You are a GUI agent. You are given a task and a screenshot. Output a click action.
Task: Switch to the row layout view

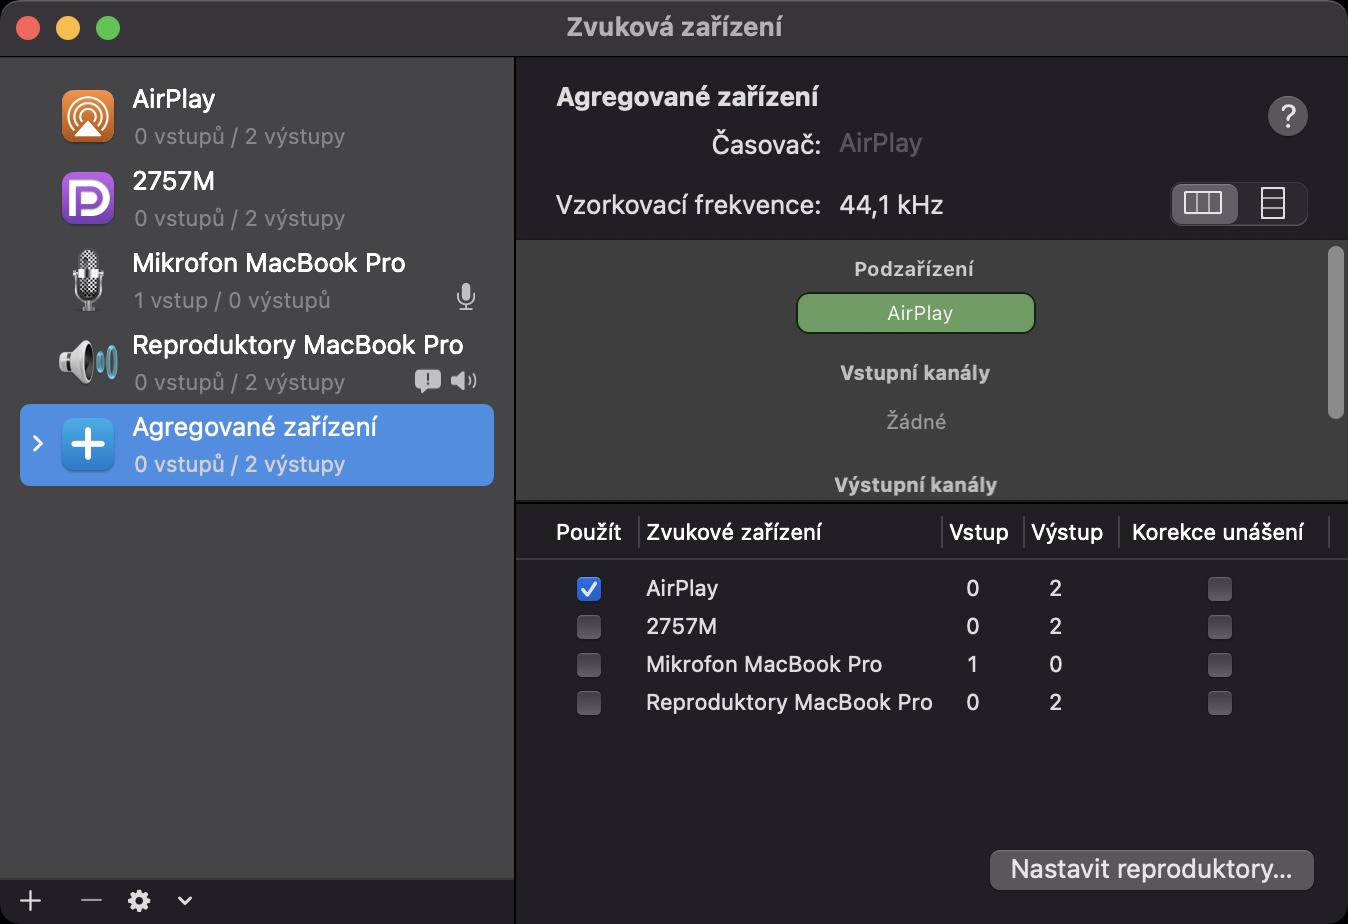coord(1272,204)
